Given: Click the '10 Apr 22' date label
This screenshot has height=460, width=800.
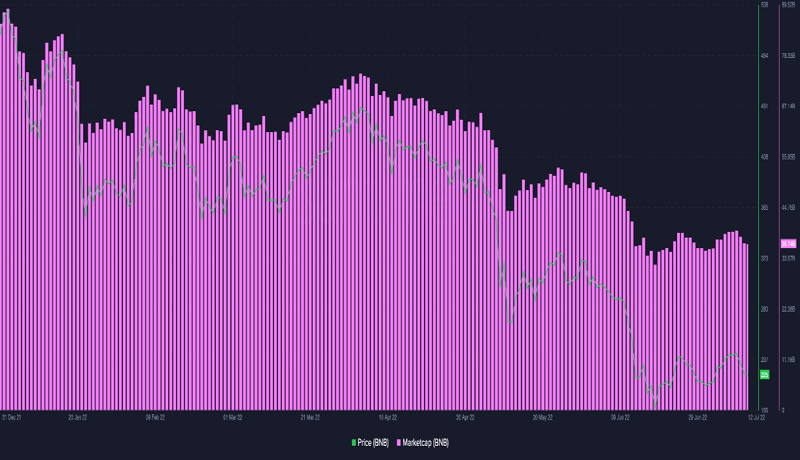Looking at the screenshot, I should [x=388, y=417].
